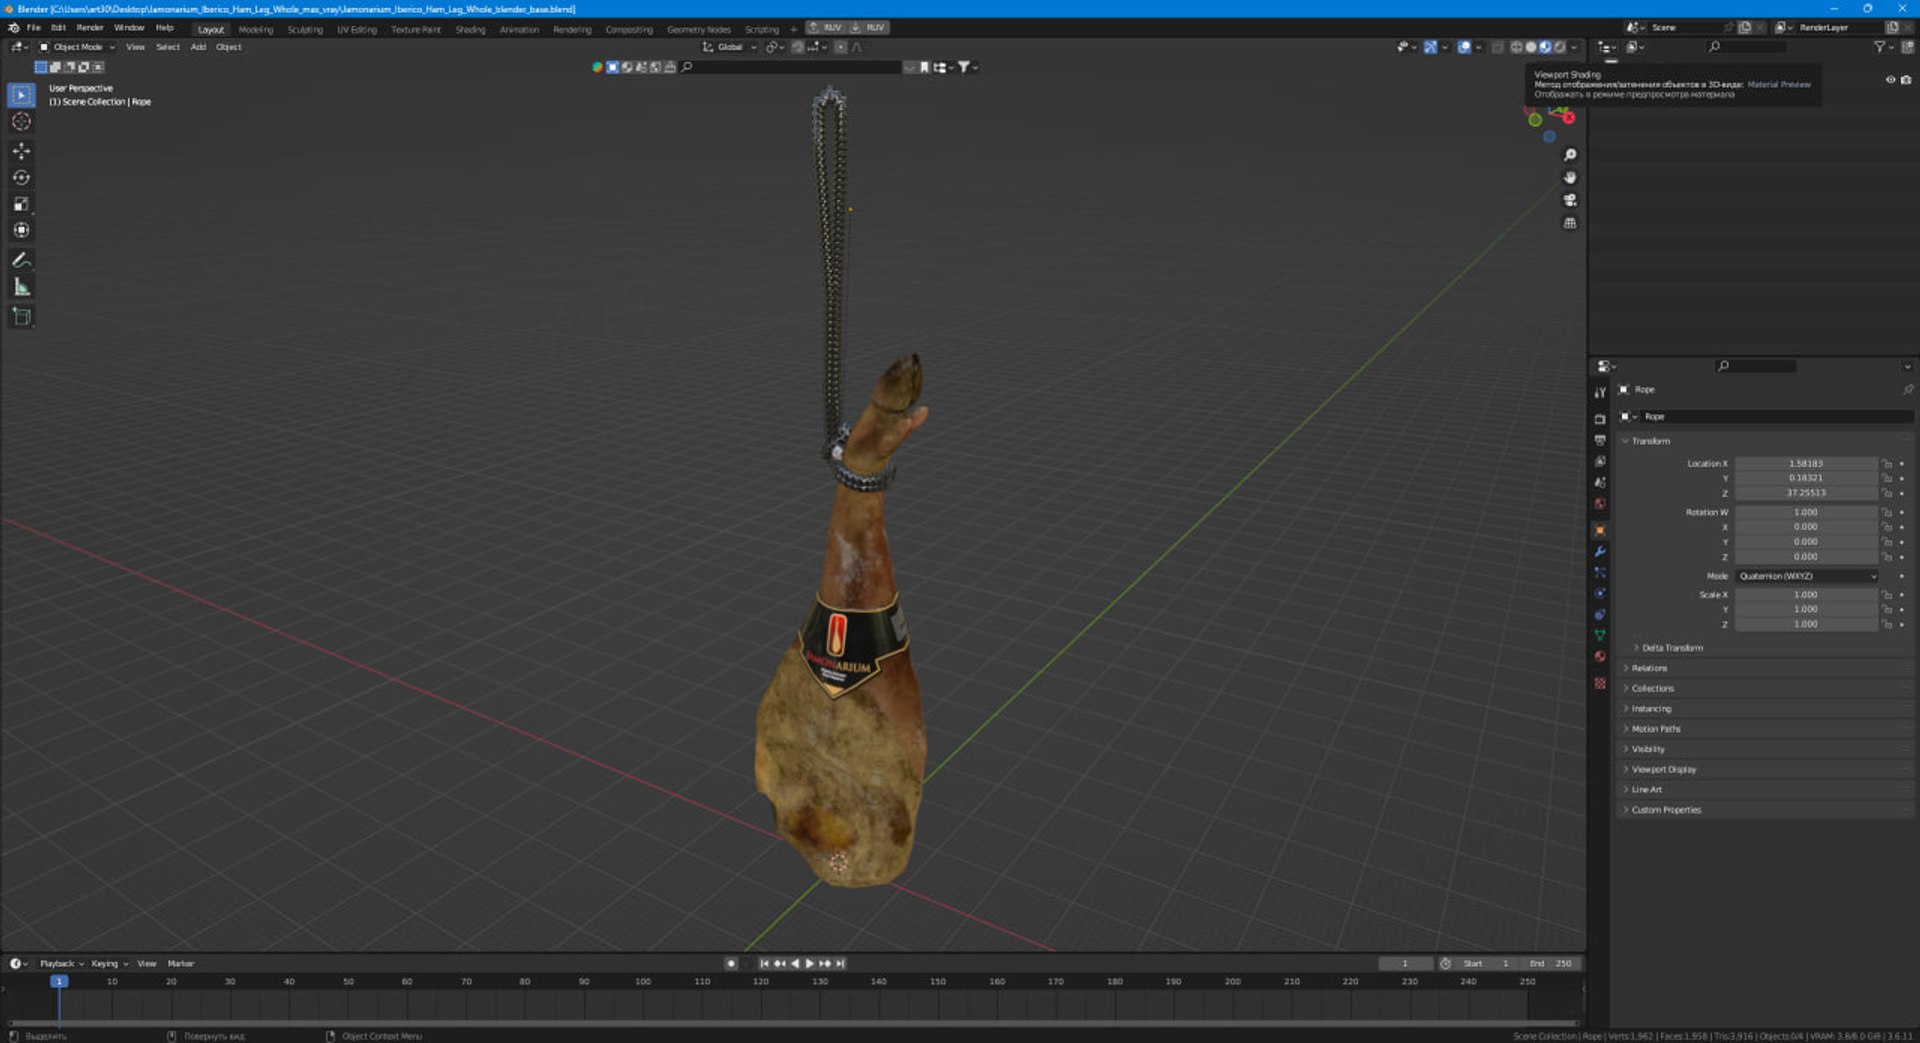Open the shading options dropdown arrow
The width and height of the screenshot is (1920, 1043).
coord(1574,47)
